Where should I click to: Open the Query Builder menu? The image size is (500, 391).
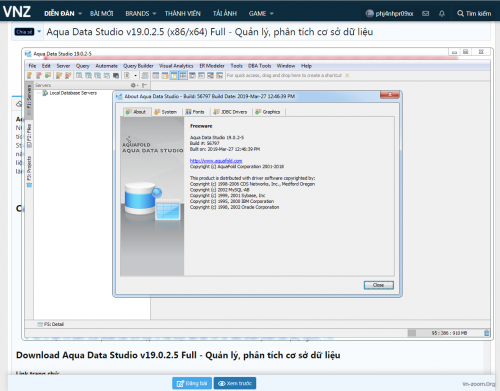coord(138,66)
